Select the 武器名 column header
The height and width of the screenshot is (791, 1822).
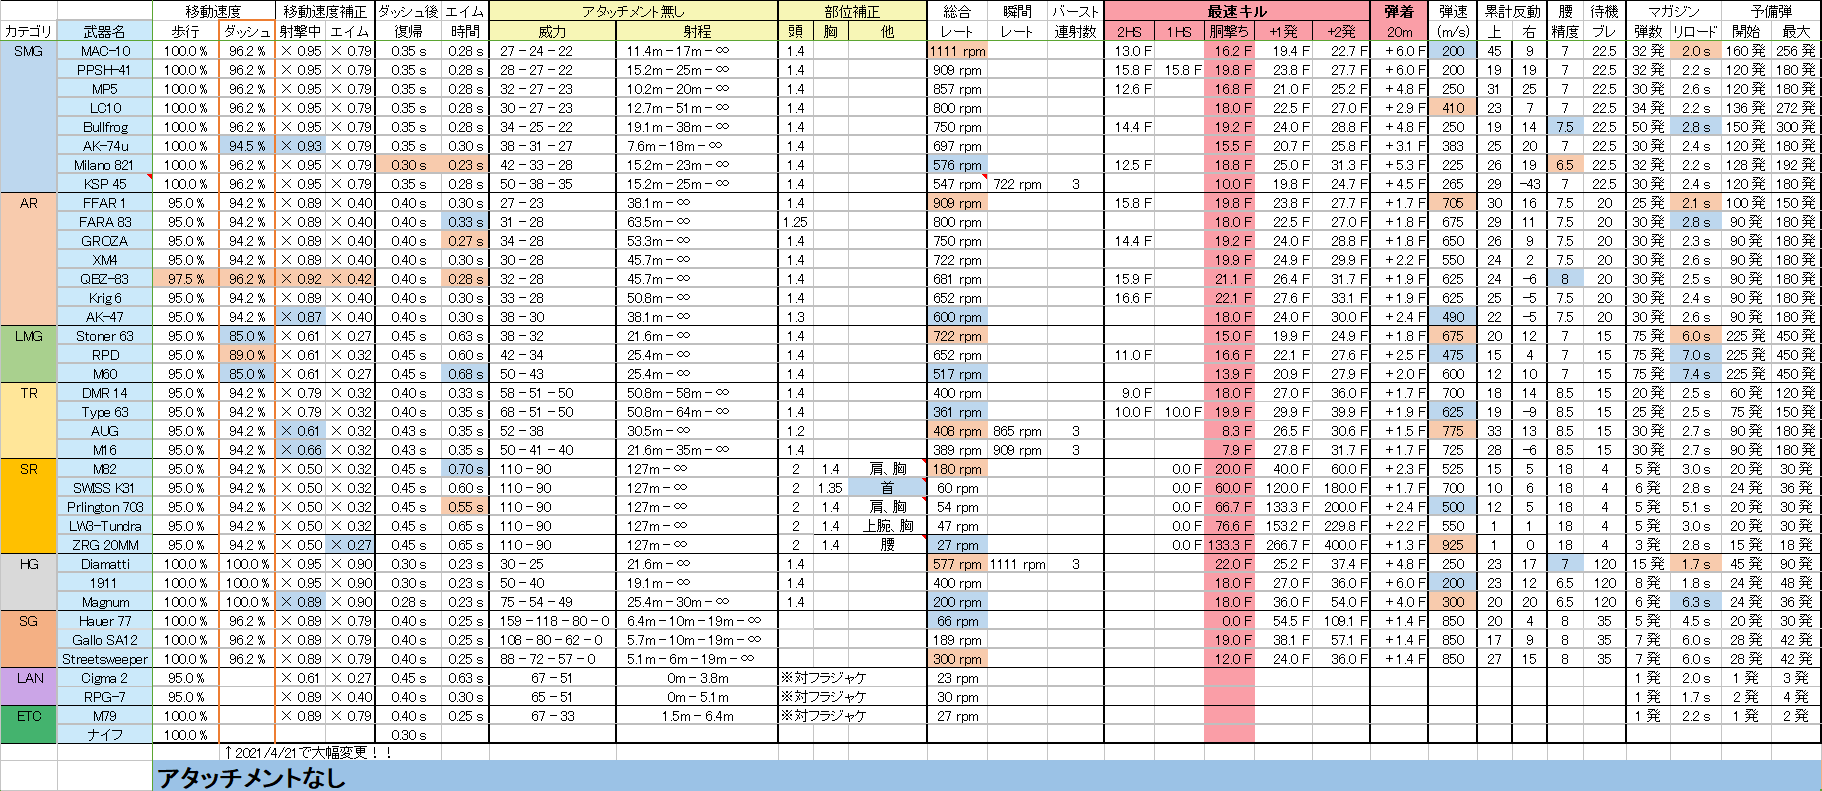pyautogui.click(x=105, y=31)
